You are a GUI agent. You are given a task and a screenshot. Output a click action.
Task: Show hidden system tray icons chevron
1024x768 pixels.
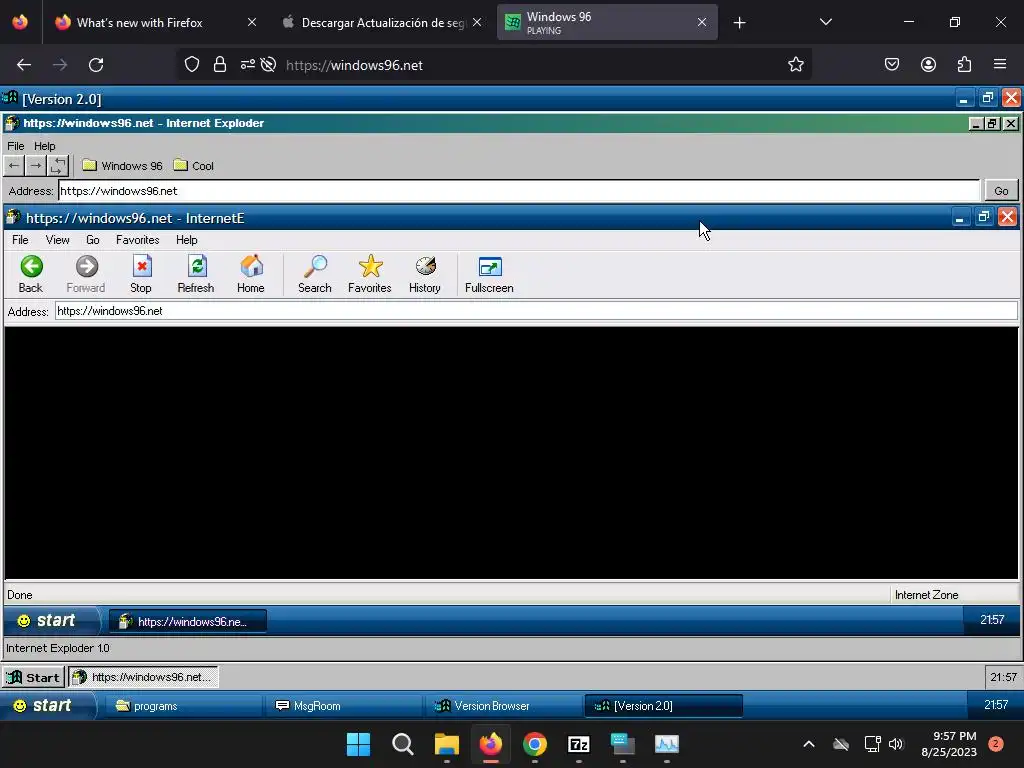[808, 744]
